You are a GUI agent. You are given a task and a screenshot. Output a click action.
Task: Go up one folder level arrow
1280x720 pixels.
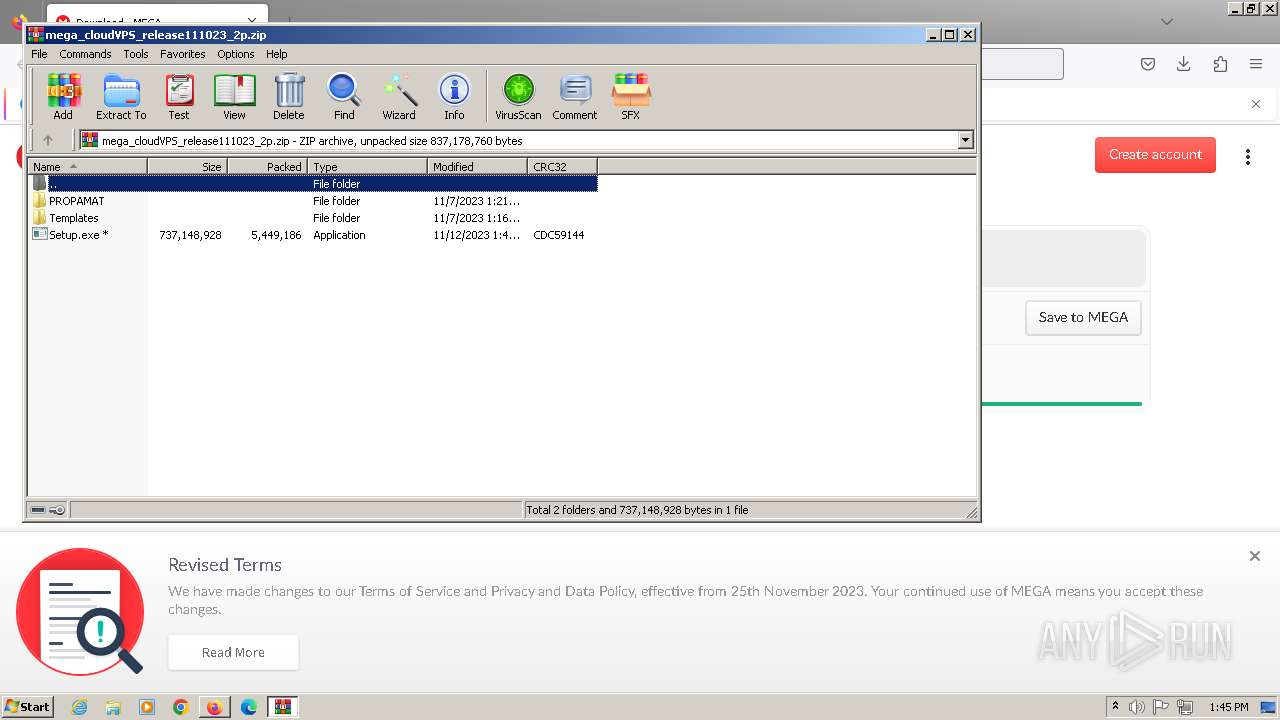pyautogui.click(x=47, y=141)
